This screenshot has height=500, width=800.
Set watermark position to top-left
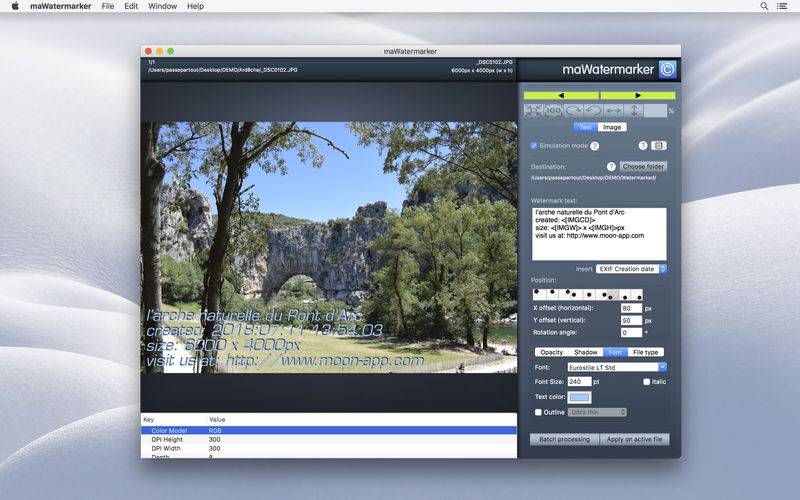point(539,294)
